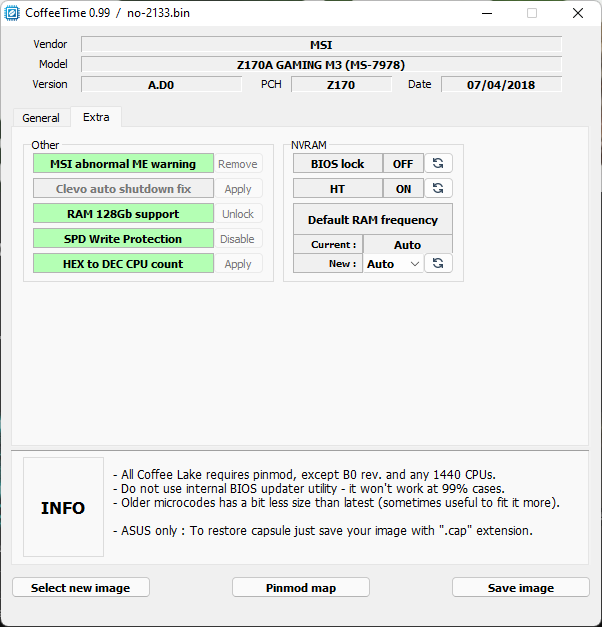Viewport: 602px width, 627px height.
Task: Close the CoffeeTime window
Action: (x=578, y=13)
